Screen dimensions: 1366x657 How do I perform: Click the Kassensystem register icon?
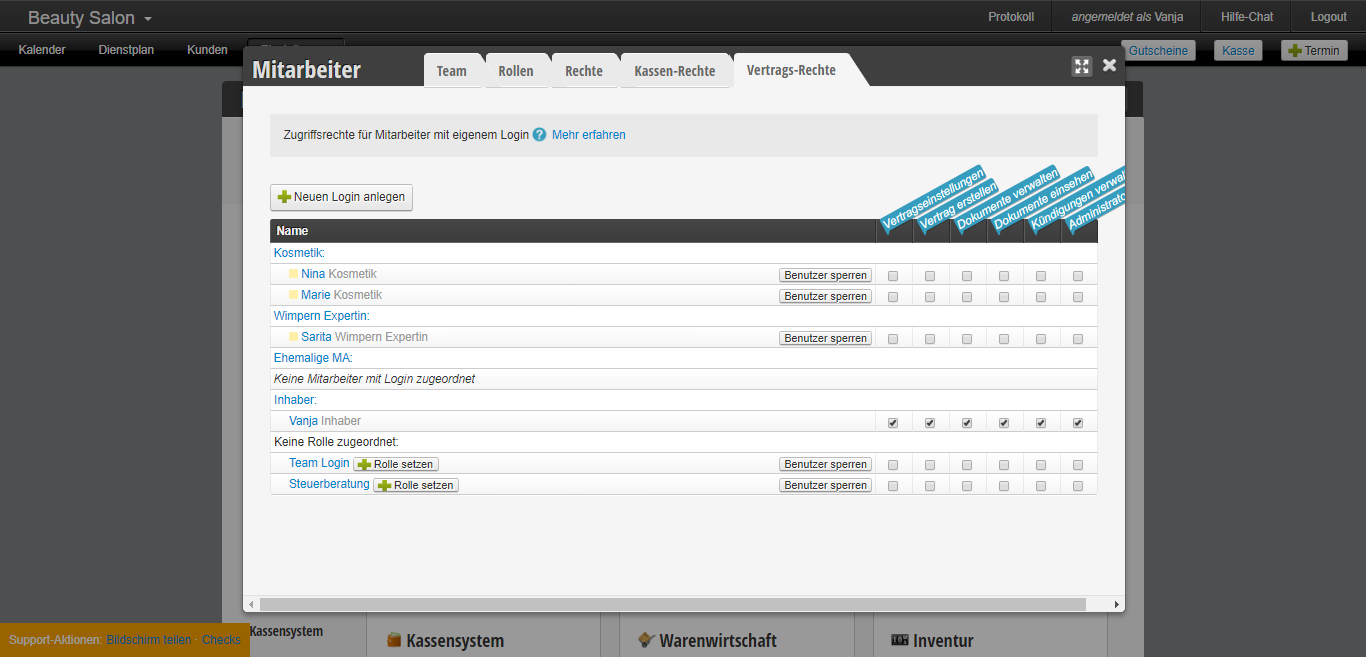click(x=394, y=641)
